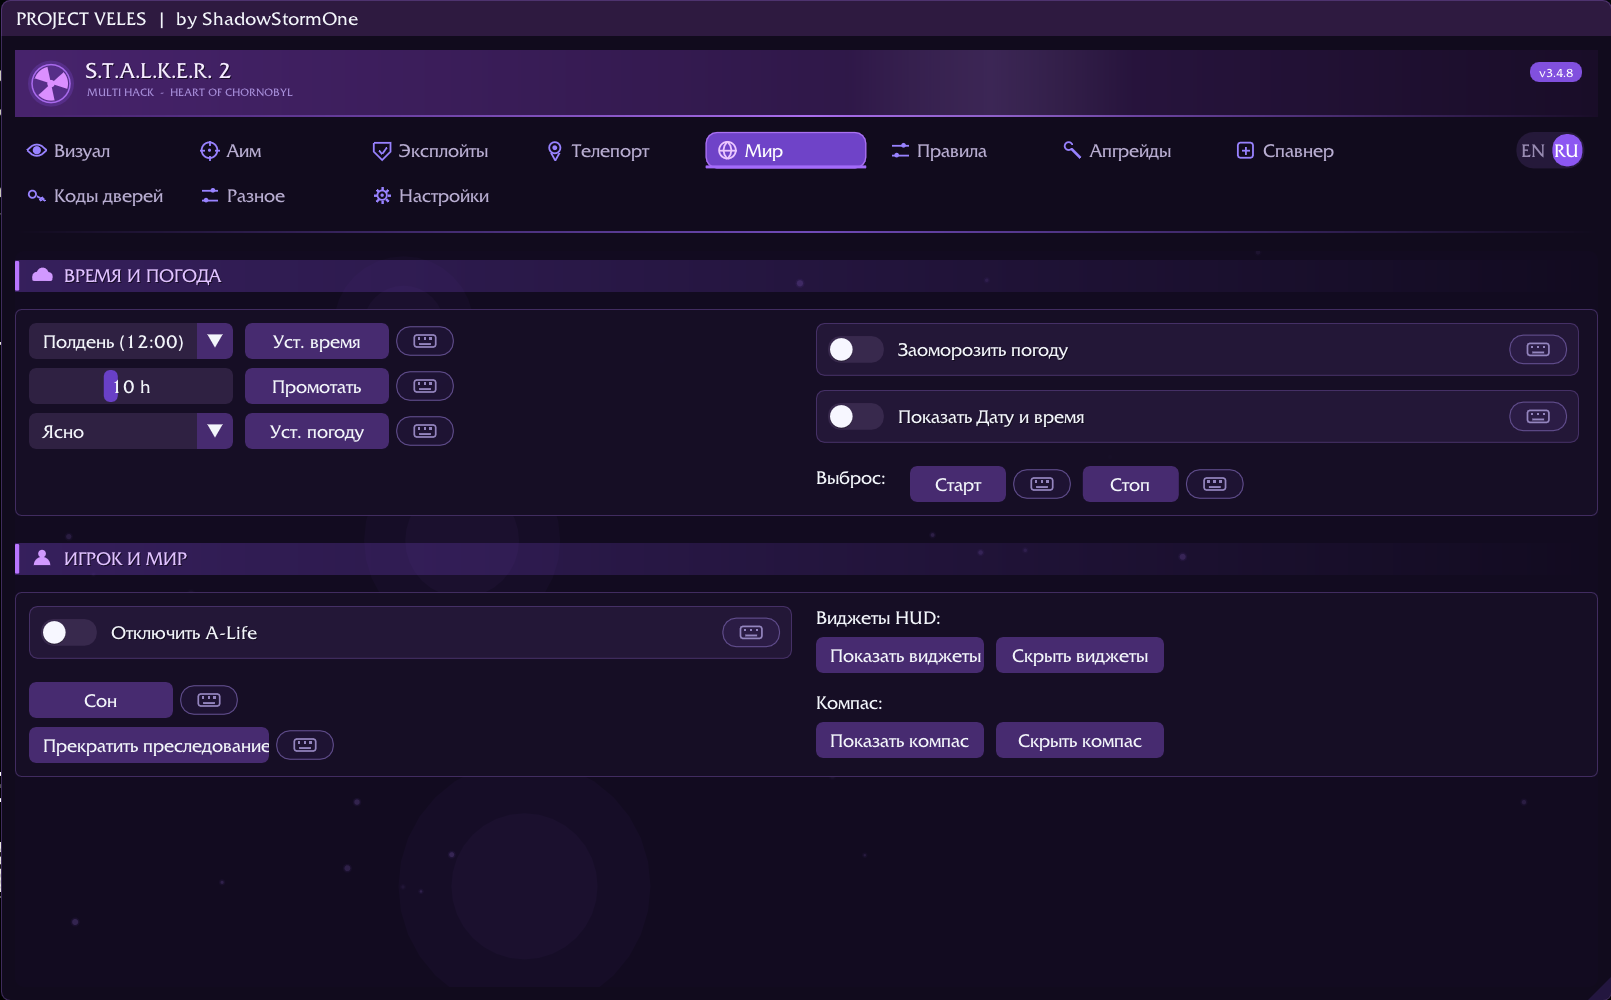This screenshot has width=1611, height=1000.
Task: Go to the Коды дверей tab
Action: click(x=95, y=196)
